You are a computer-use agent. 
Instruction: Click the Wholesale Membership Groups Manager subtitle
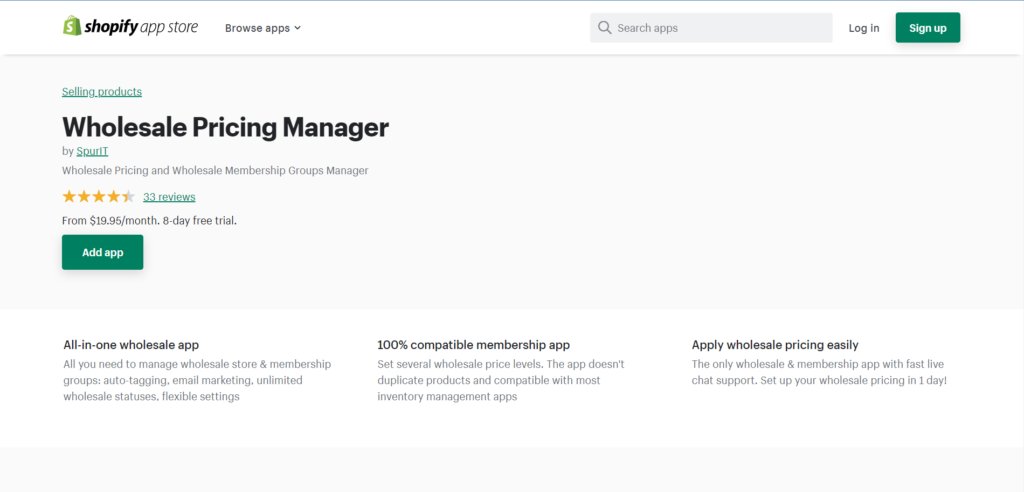pos(216,171)
